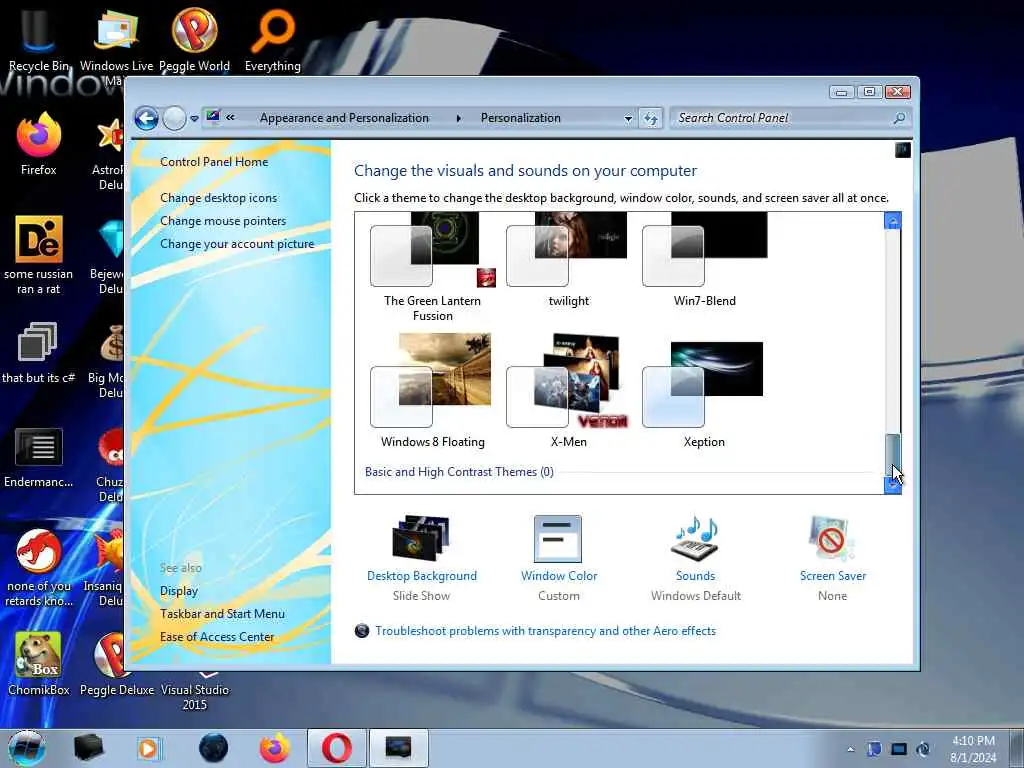Open media player taskbar icon
This screenshot has width=1024, height=768.
click(148, 748)
